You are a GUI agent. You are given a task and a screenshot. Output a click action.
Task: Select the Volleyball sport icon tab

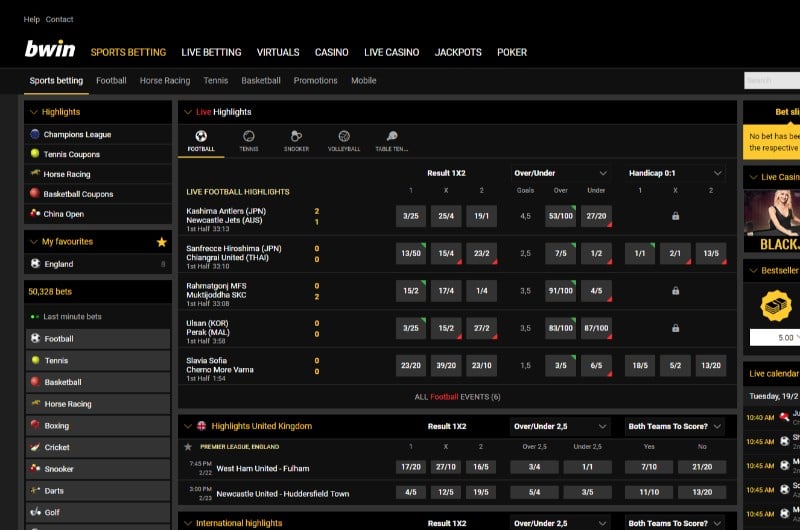(x=344, y=140)
